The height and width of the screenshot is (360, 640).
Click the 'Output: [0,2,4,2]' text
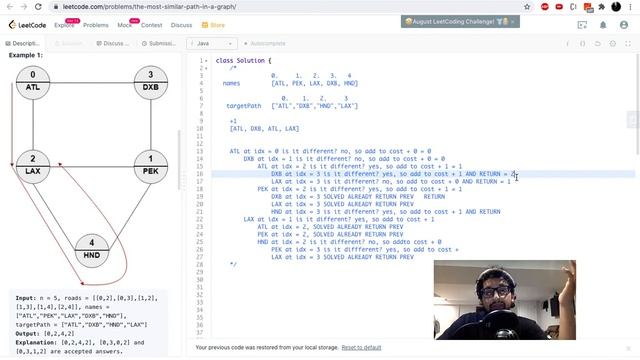pos(45,333)
